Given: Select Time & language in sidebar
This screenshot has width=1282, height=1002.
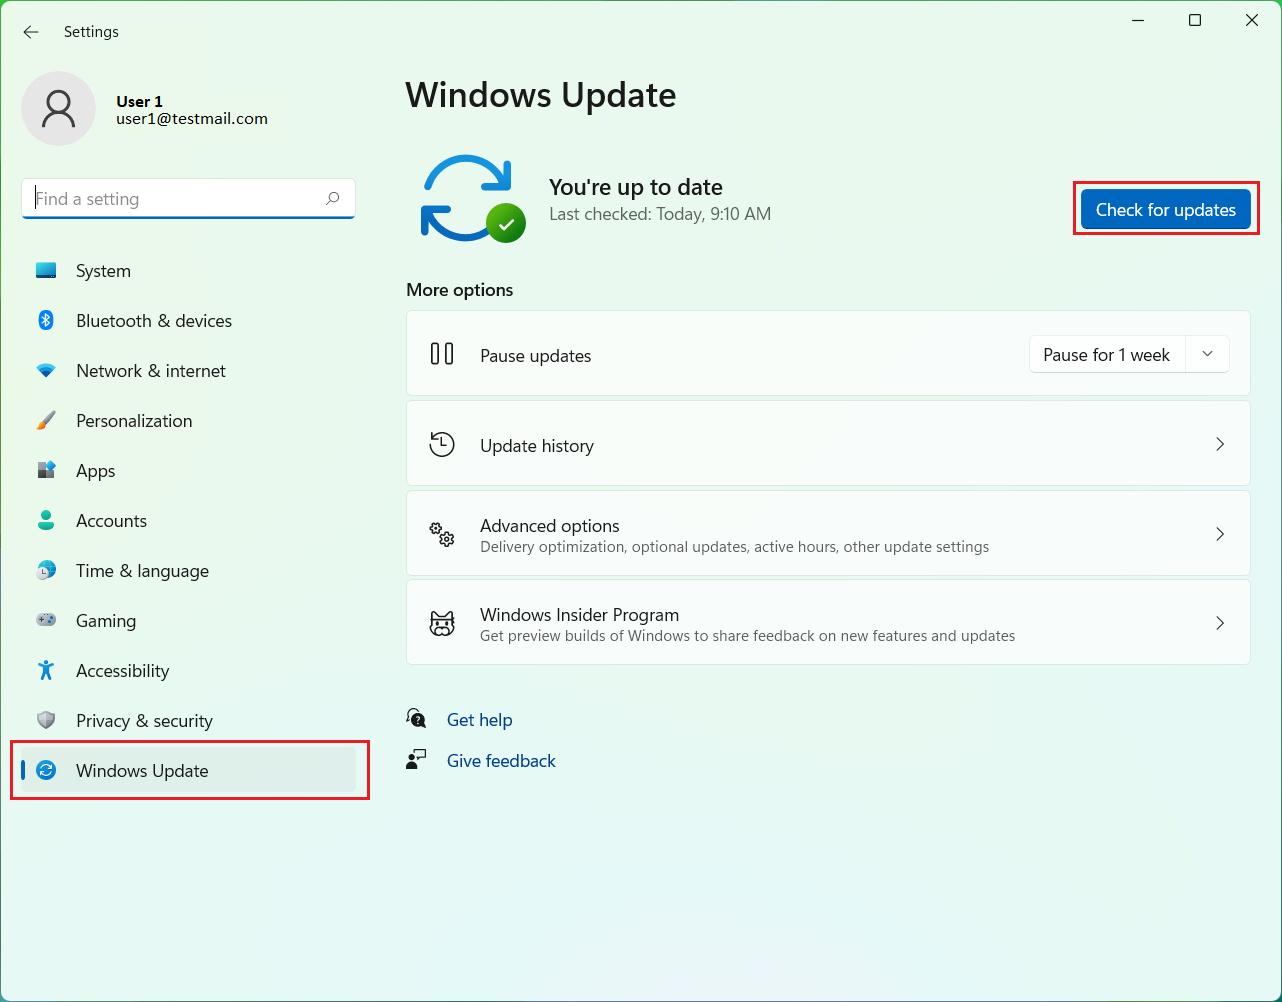Looking at the screenshot, I should (x=140, y=570).
